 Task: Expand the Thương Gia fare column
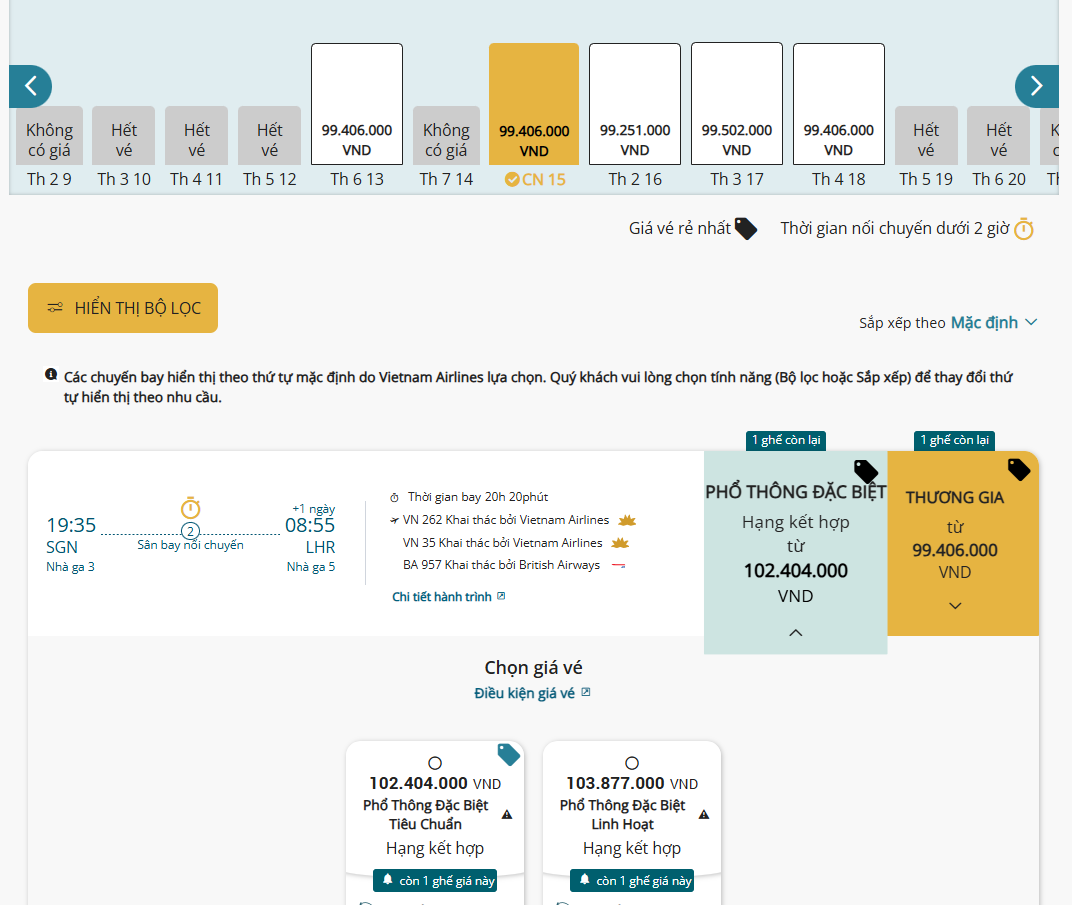click(x=955, y=606)
